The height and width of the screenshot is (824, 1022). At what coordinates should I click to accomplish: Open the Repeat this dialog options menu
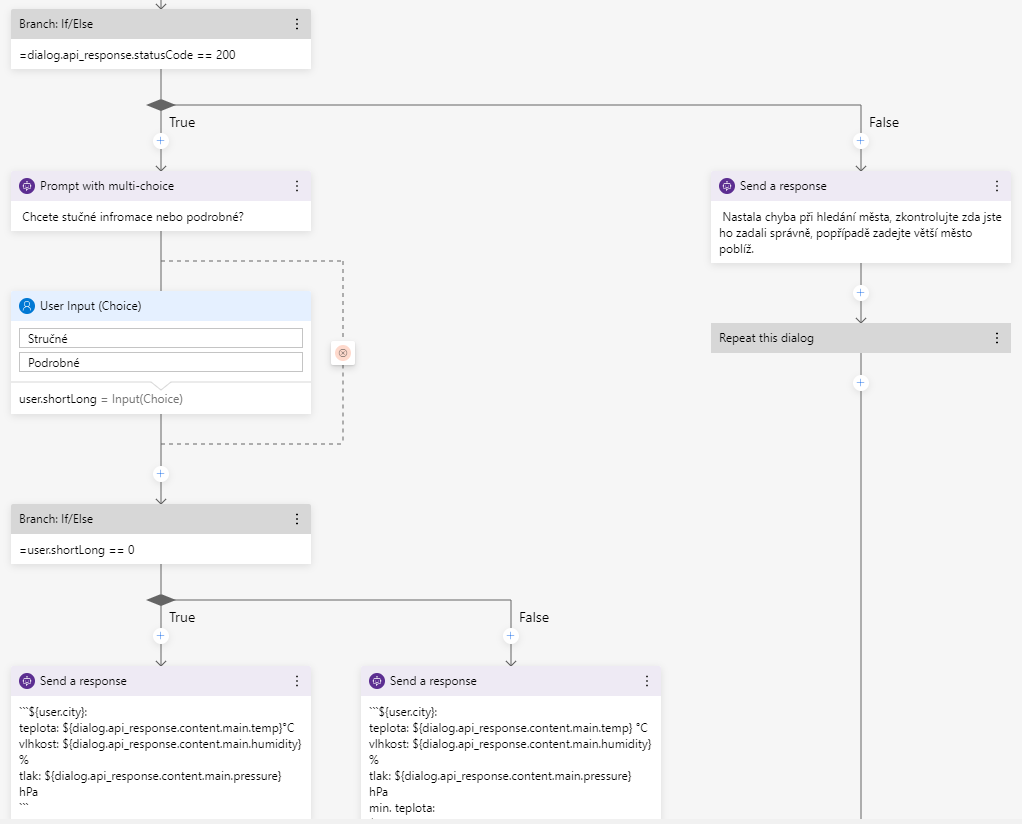(x=996, y=338)
